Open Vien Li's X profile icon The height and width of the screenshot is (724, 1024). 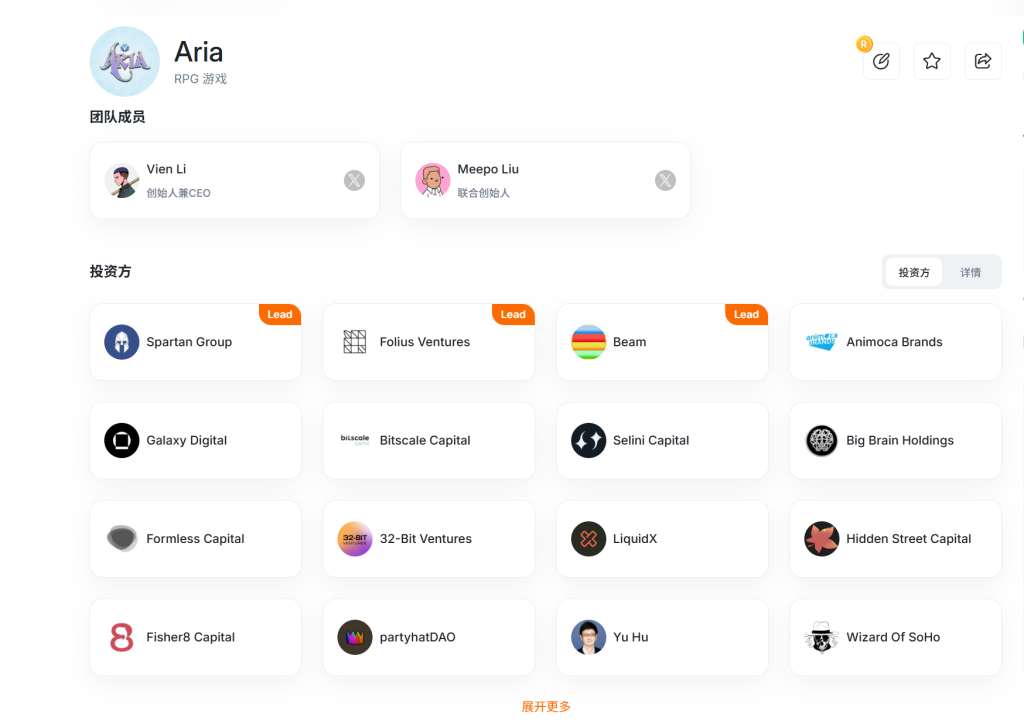click(x=354, y=180)
